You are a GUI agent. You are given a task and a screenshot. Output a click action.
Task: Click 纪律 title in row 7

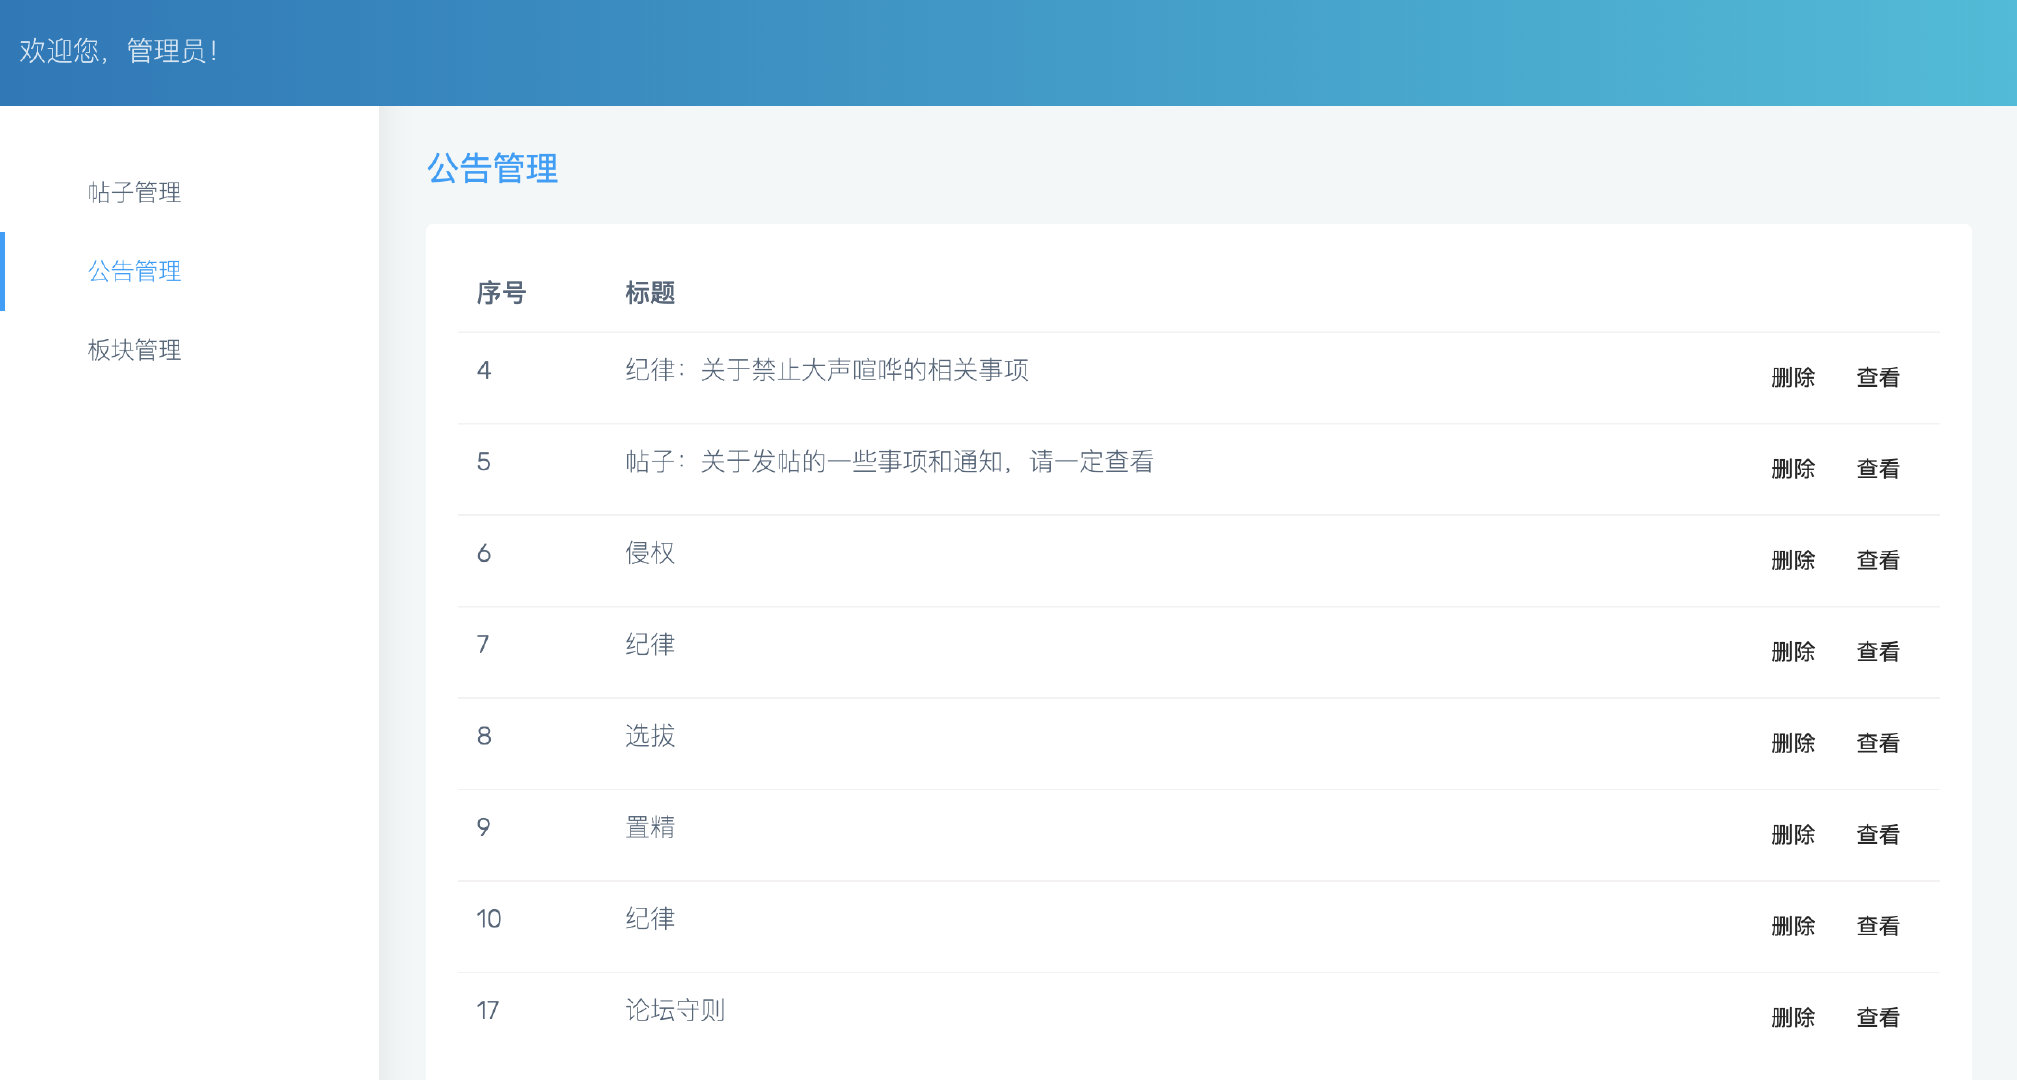(x=650, y=645)
